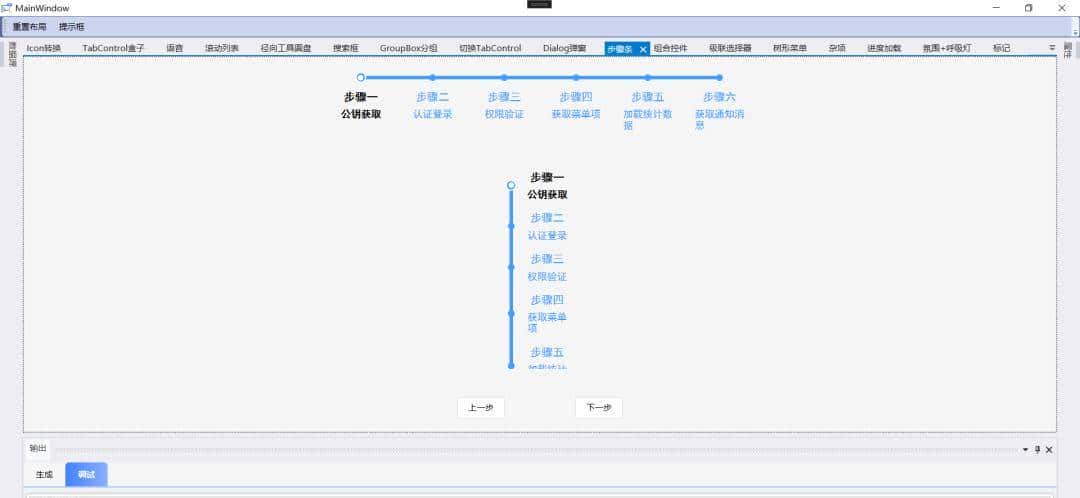Switch to the Icon转换 tab
1080x498 pixels.
click(43, 48)
